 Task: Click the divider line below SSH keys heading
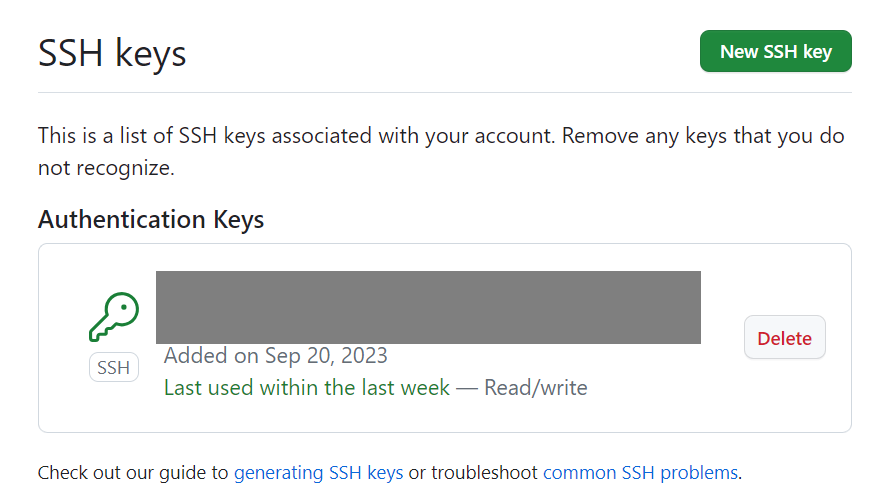tap(445, 92)
